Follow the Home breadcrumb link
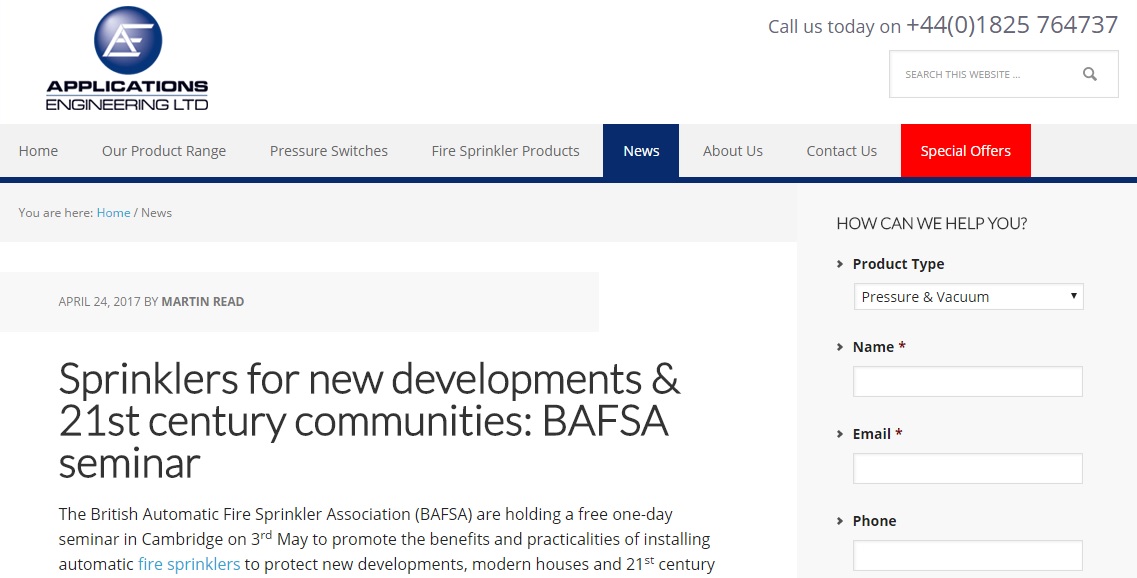Image resolution: width=1137 pixels, height=578 pixels. click(113, 212)
